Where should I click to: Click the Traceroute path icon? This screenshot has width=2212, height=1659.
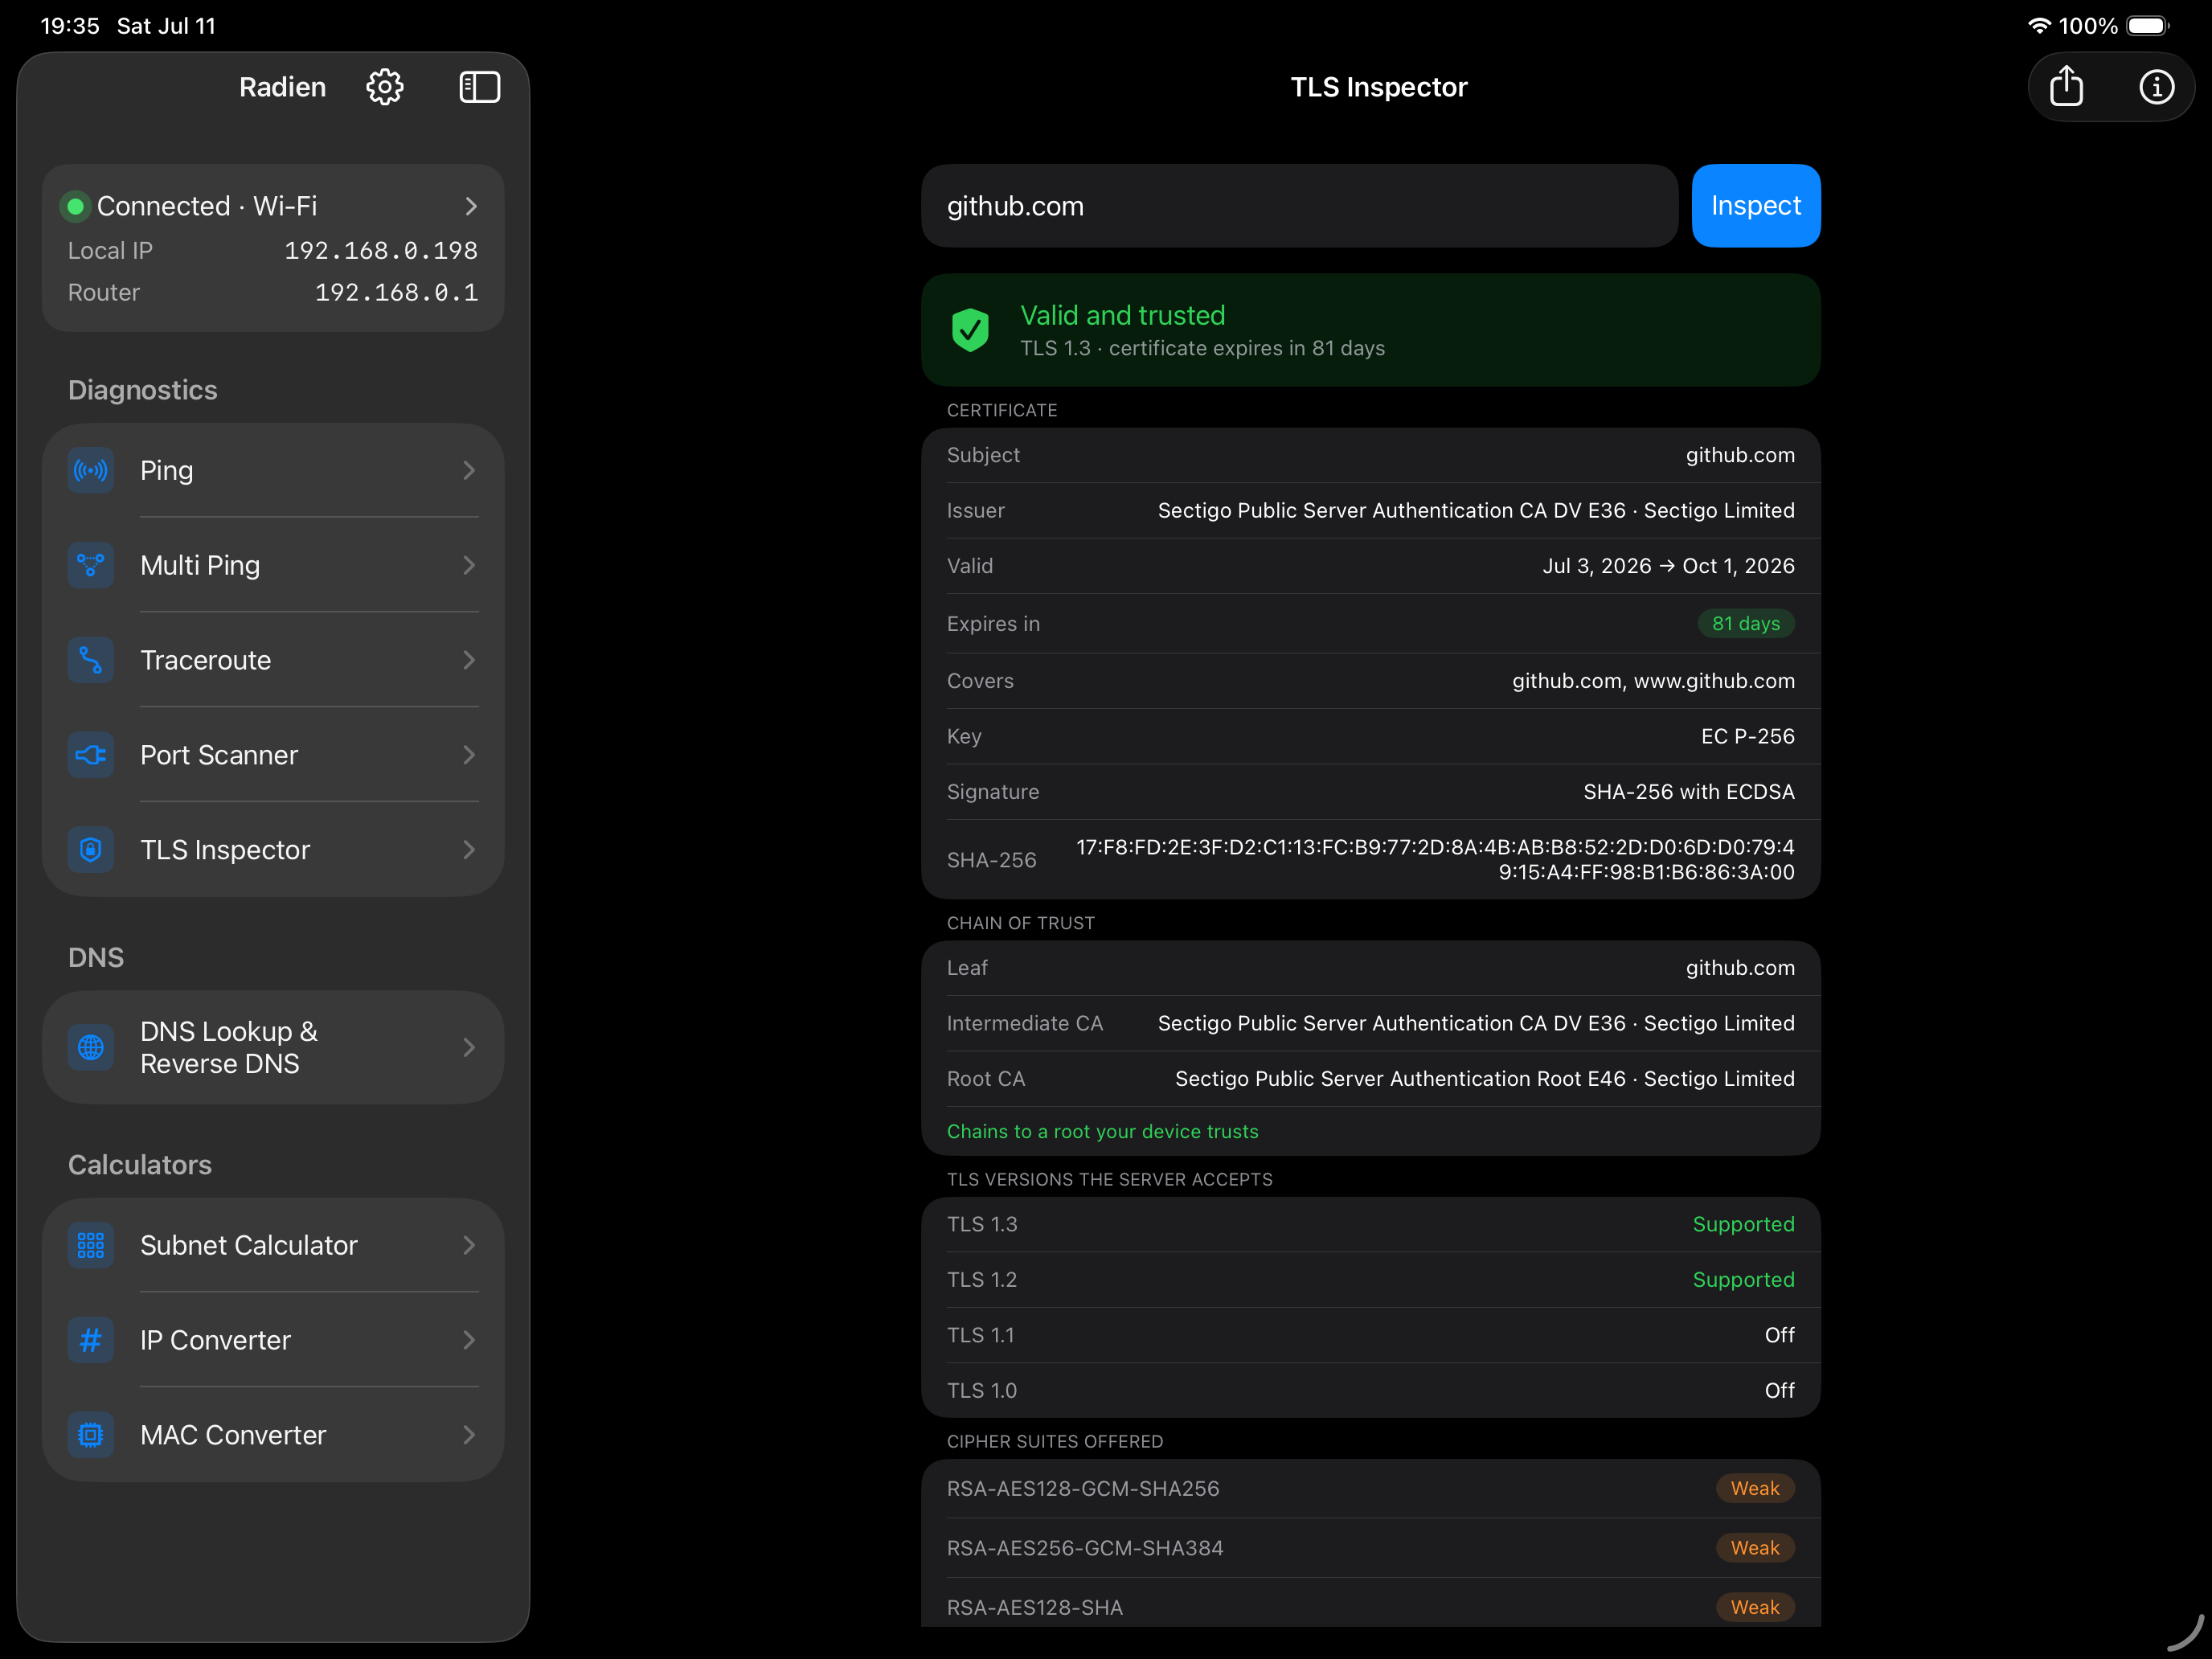pos(91,660)
